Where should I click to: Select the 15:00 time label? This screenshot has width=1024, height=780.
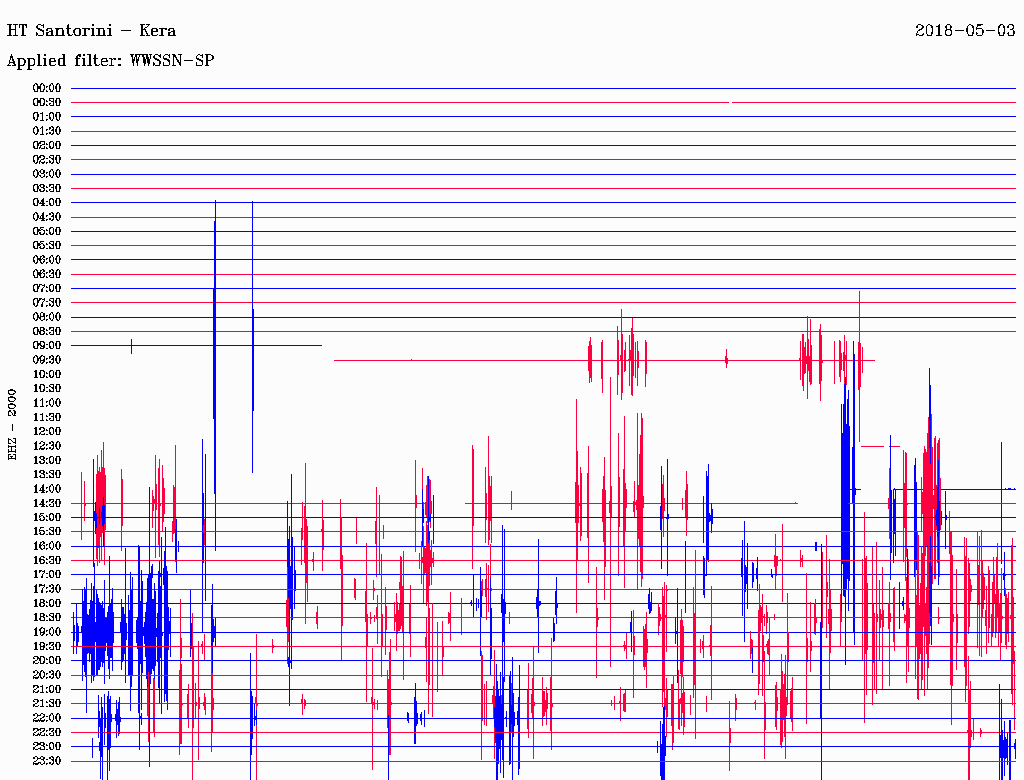coord(47,517)
